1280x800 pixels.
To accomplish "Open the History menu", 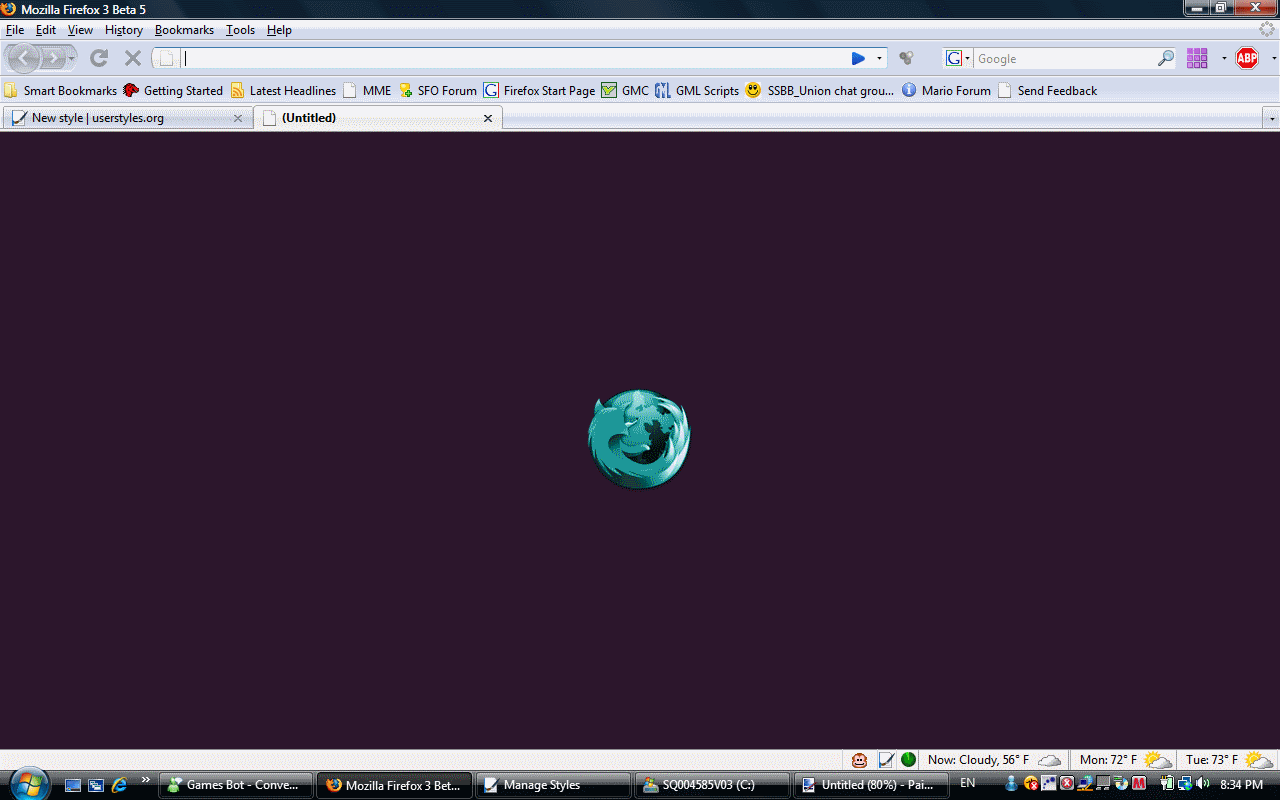I will click(124, 30).
